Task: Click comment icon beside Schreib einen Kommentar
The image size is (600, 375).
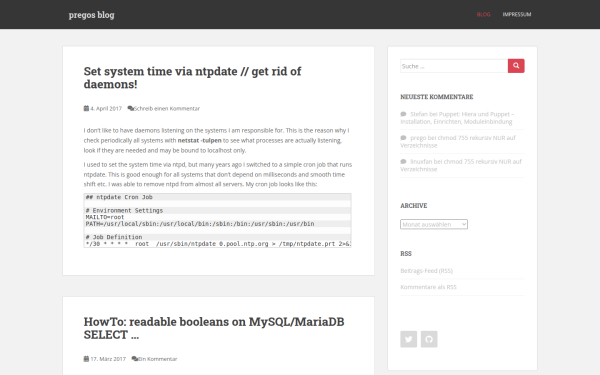Action: pos(130,108)
